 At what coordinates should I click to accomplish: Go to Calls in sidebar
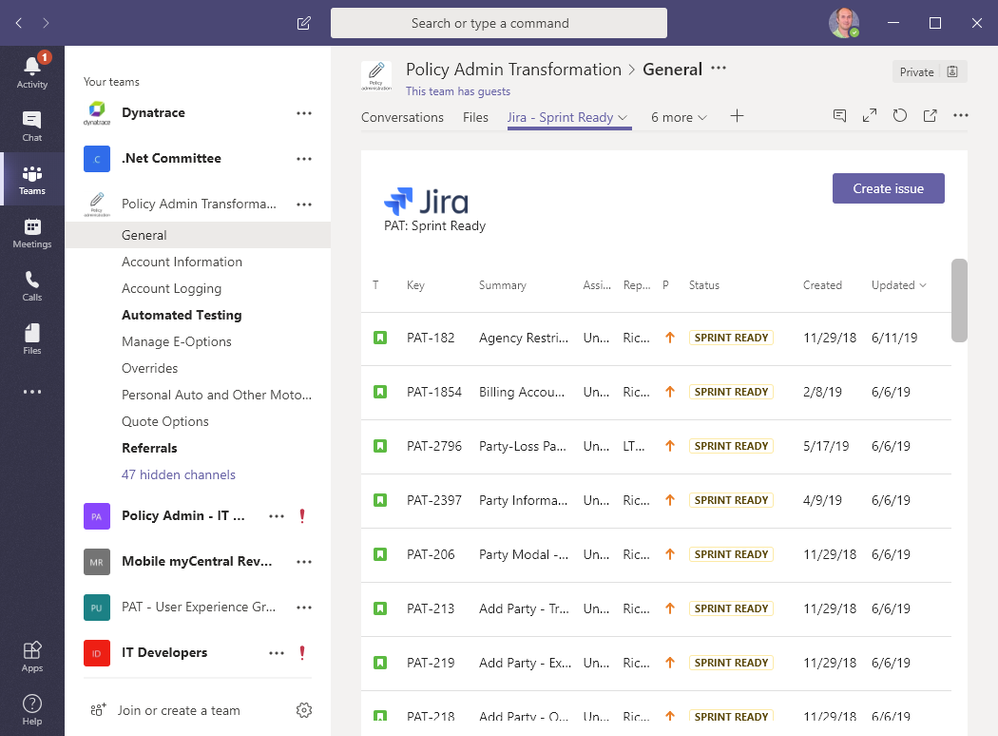point(32,285)
